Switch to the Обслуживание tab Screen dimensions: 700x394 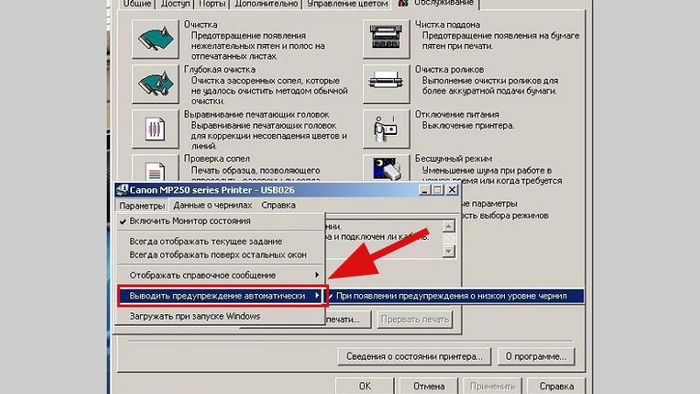click(436, 4)
